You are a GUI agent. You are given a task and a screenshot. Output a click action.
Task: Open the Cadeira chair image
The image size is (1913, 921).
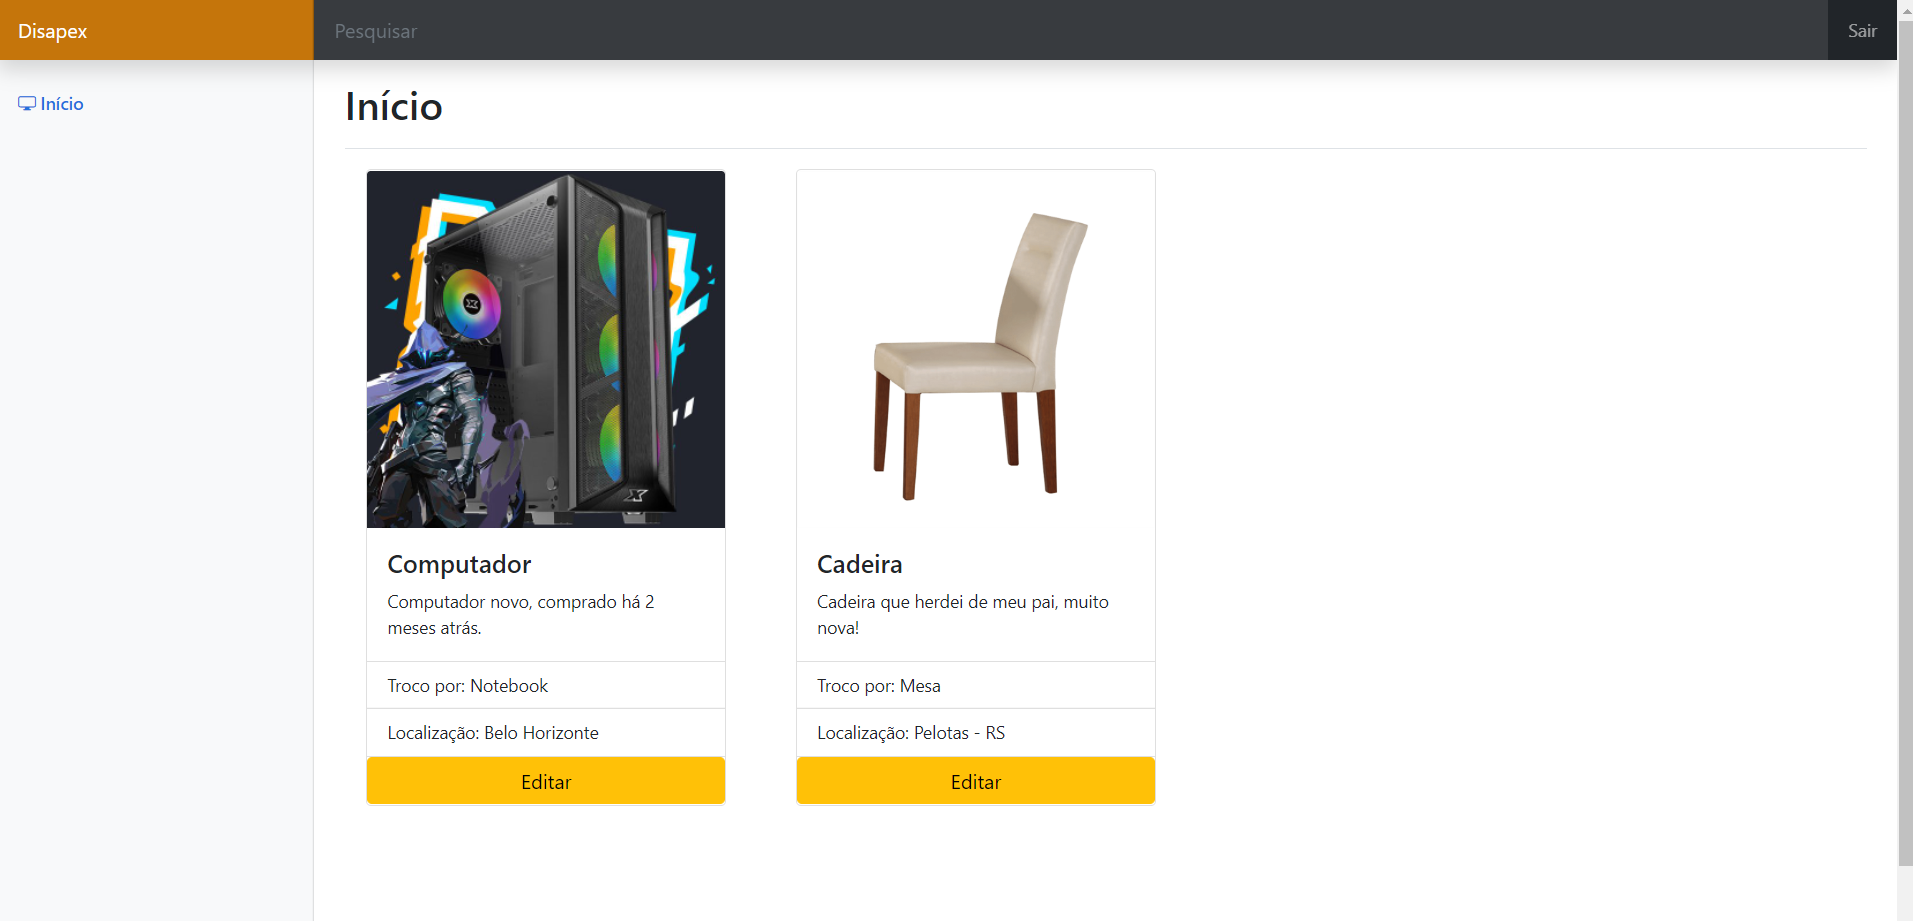[x=976, y=349]
